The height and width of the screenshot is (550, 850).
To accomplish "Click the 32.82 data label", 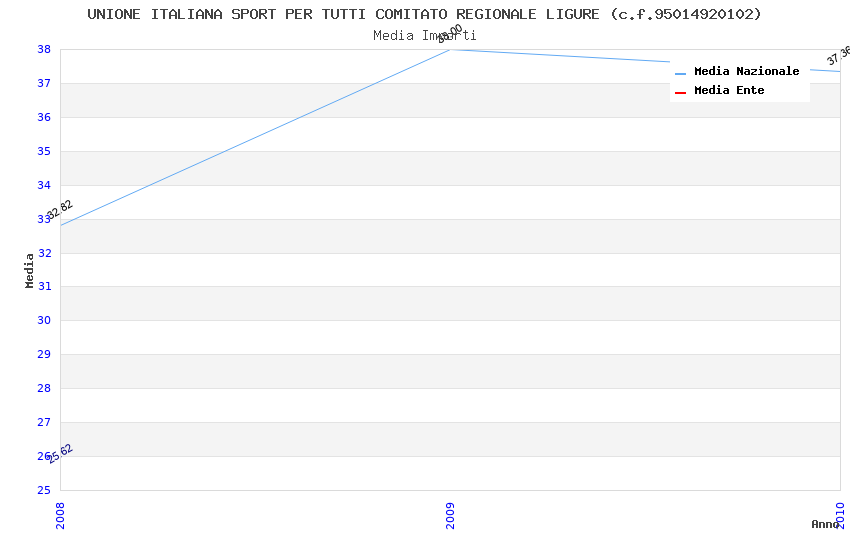I will [x=60, y=210].
